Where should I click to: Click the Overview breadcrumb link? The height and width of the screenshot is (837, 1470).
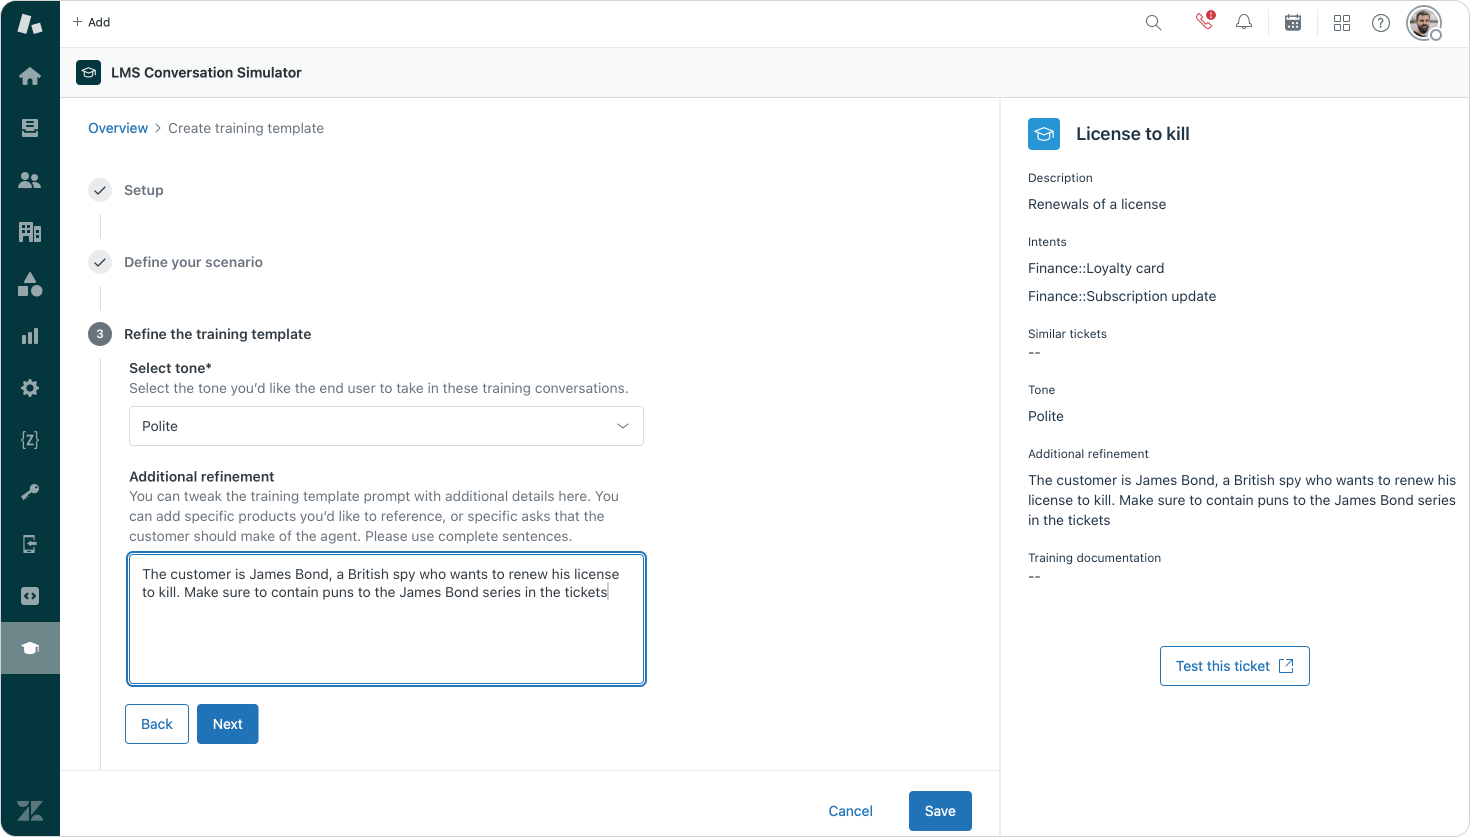(118, 128)
